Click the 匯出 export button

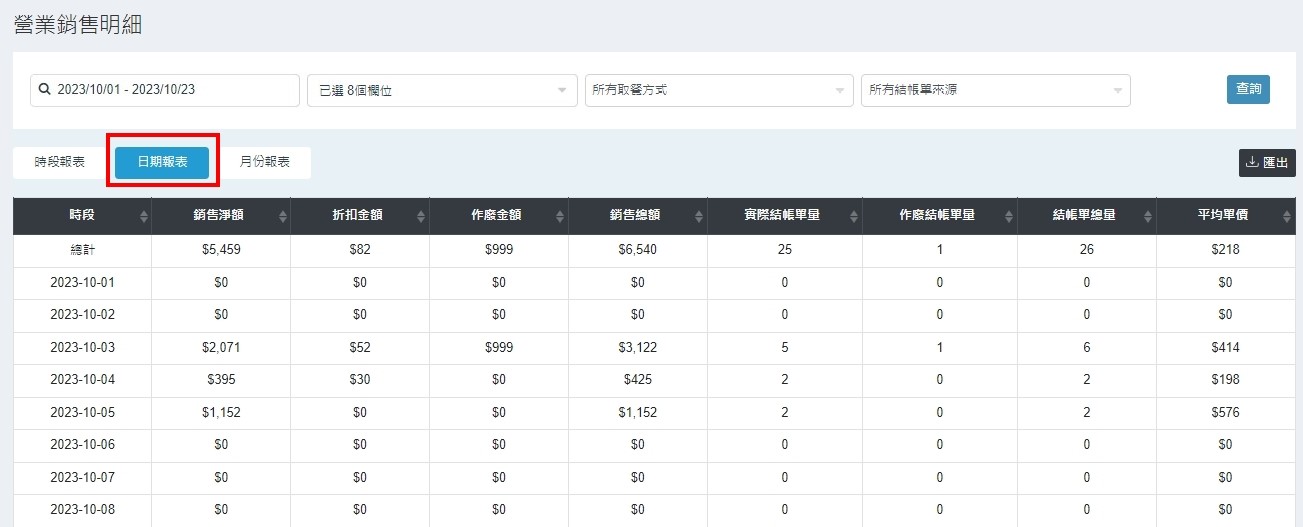tap(1267, 162)
